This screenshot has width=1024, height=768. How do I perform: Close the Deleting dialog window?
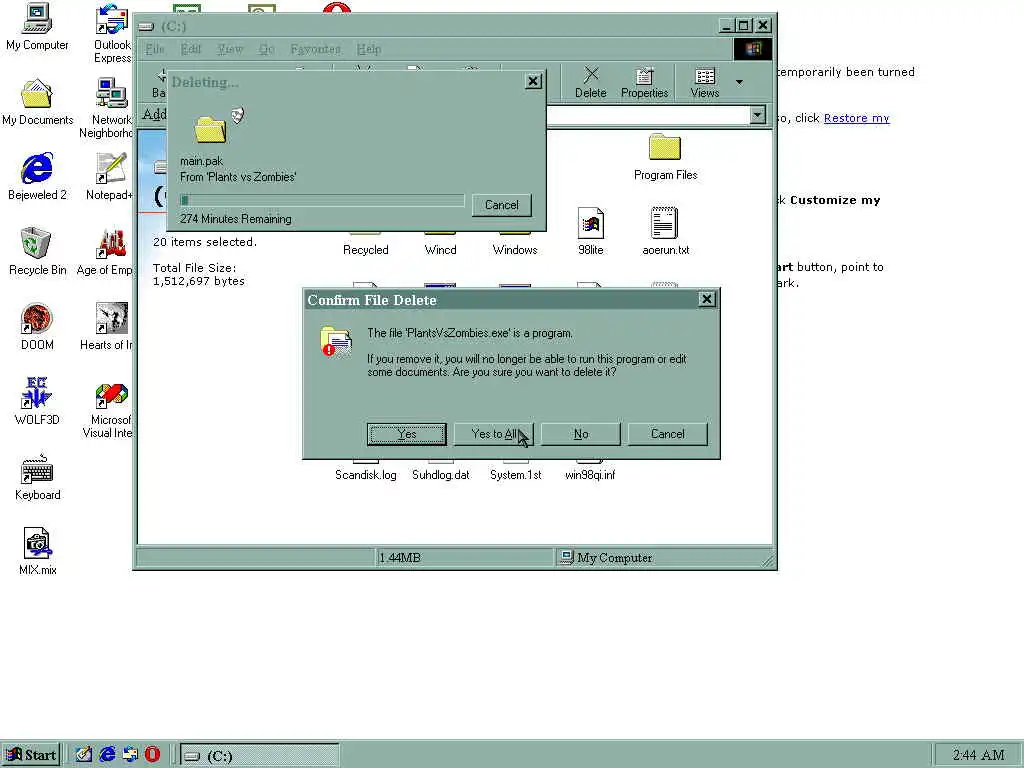pyautogui.click(x=533, y=81)
